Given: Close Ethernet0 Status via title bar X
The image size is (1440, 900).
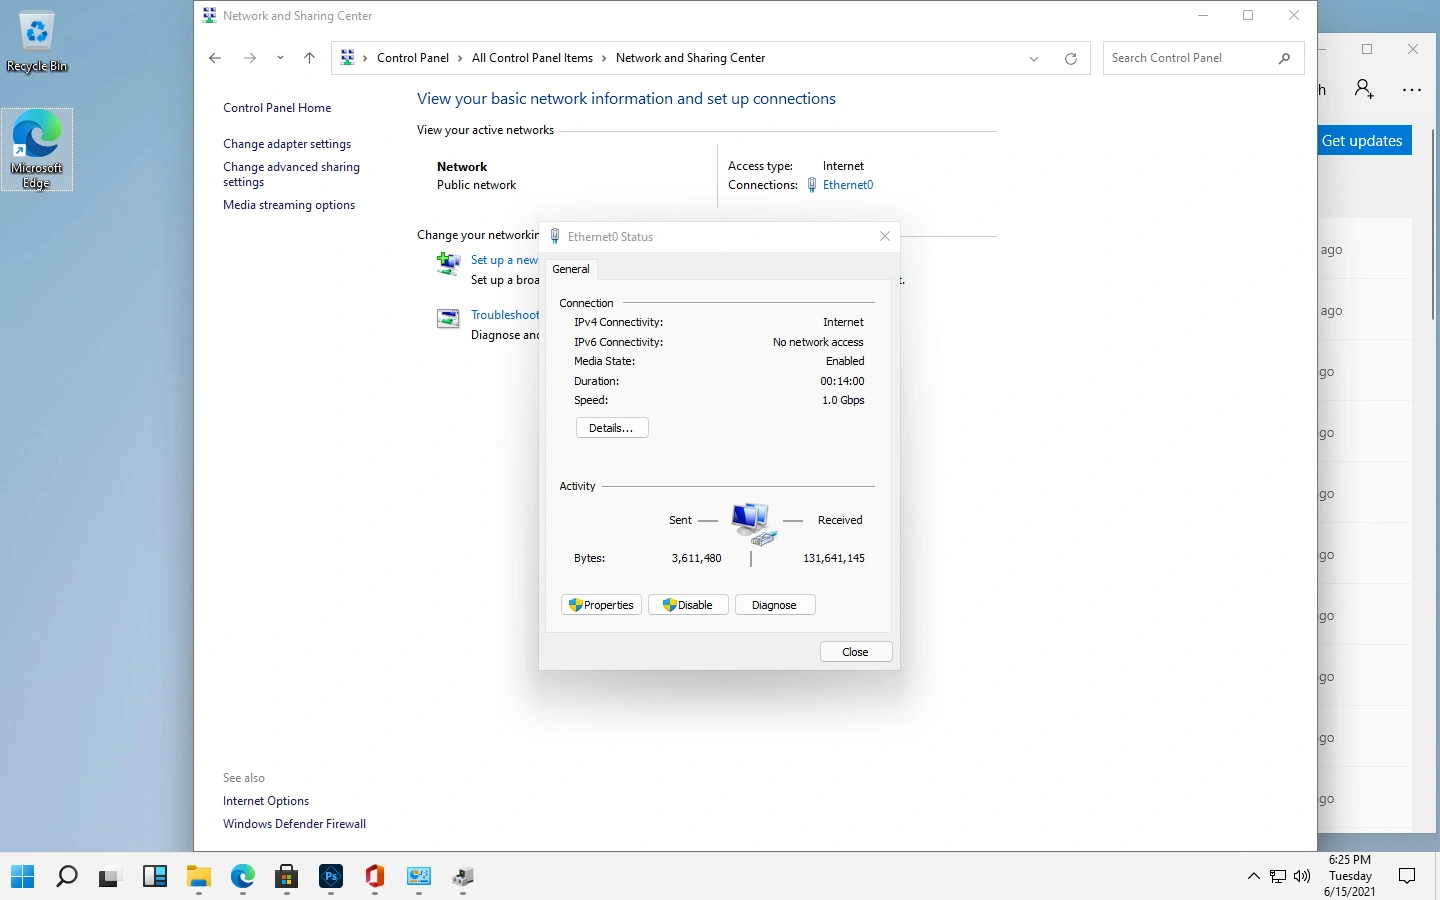Looking at the screenshot, I should [x=885, y=237].
